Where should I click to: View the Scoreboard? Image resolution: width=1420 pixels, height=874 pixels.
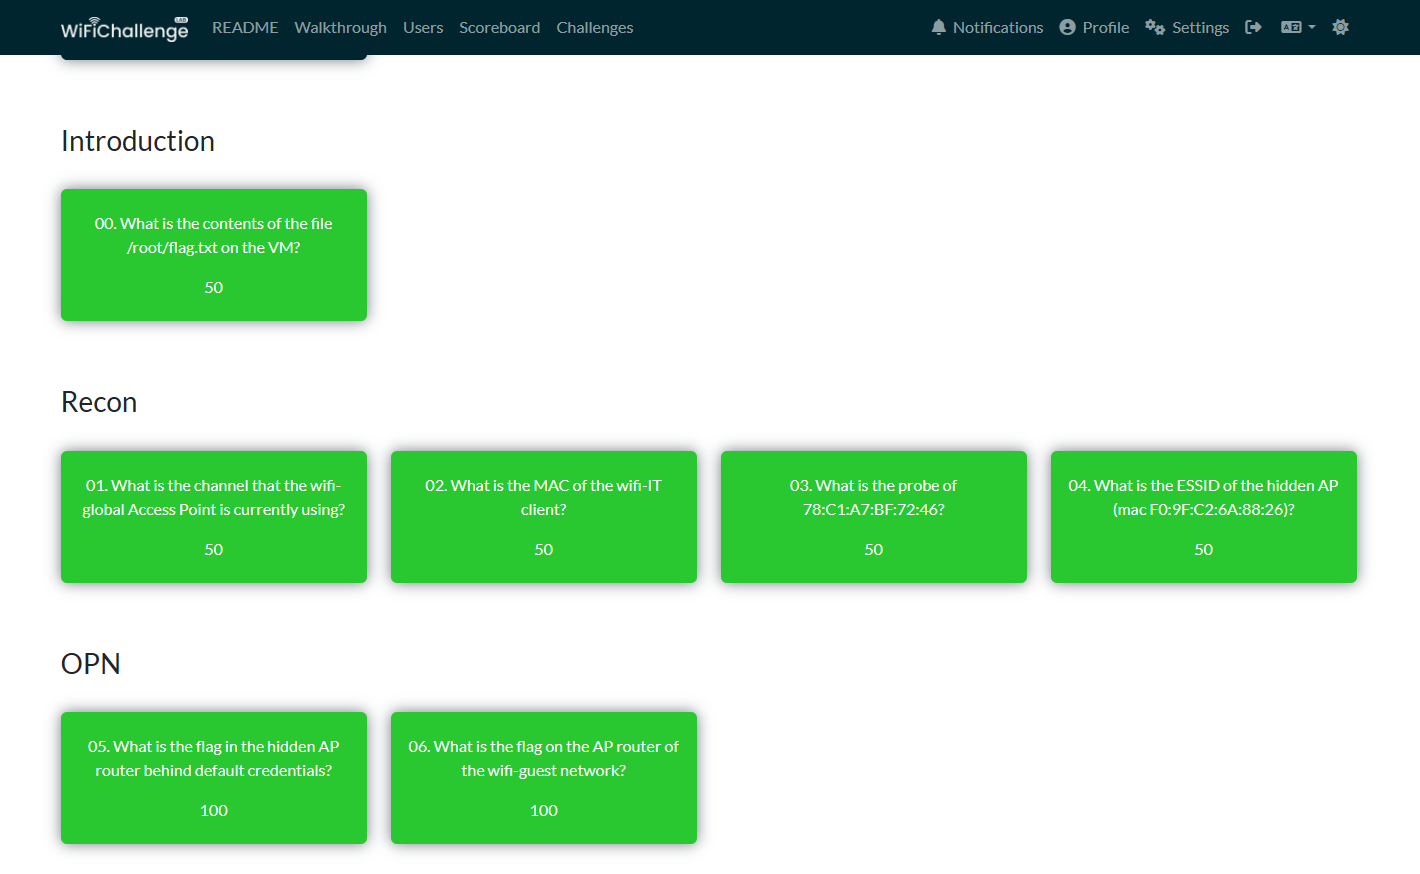(499, 28)
